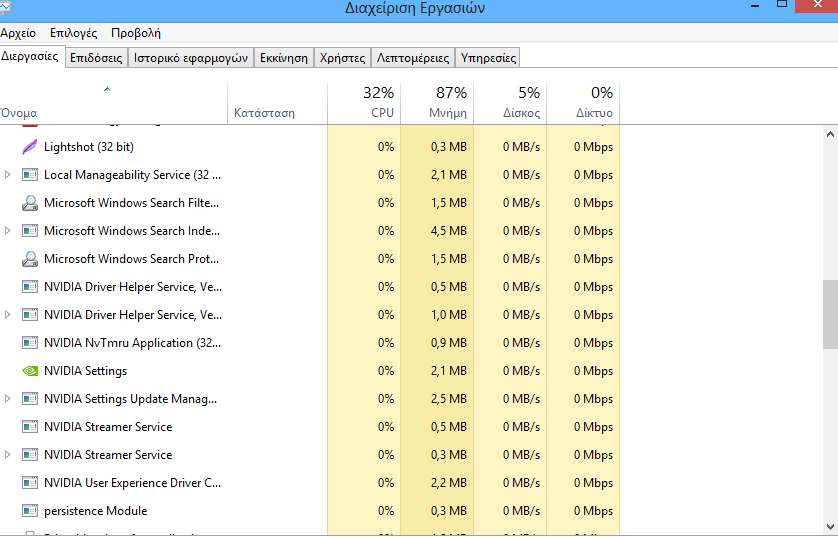
Task: Click the green NVIDIA Settings icon
Action: coord(29,371)
